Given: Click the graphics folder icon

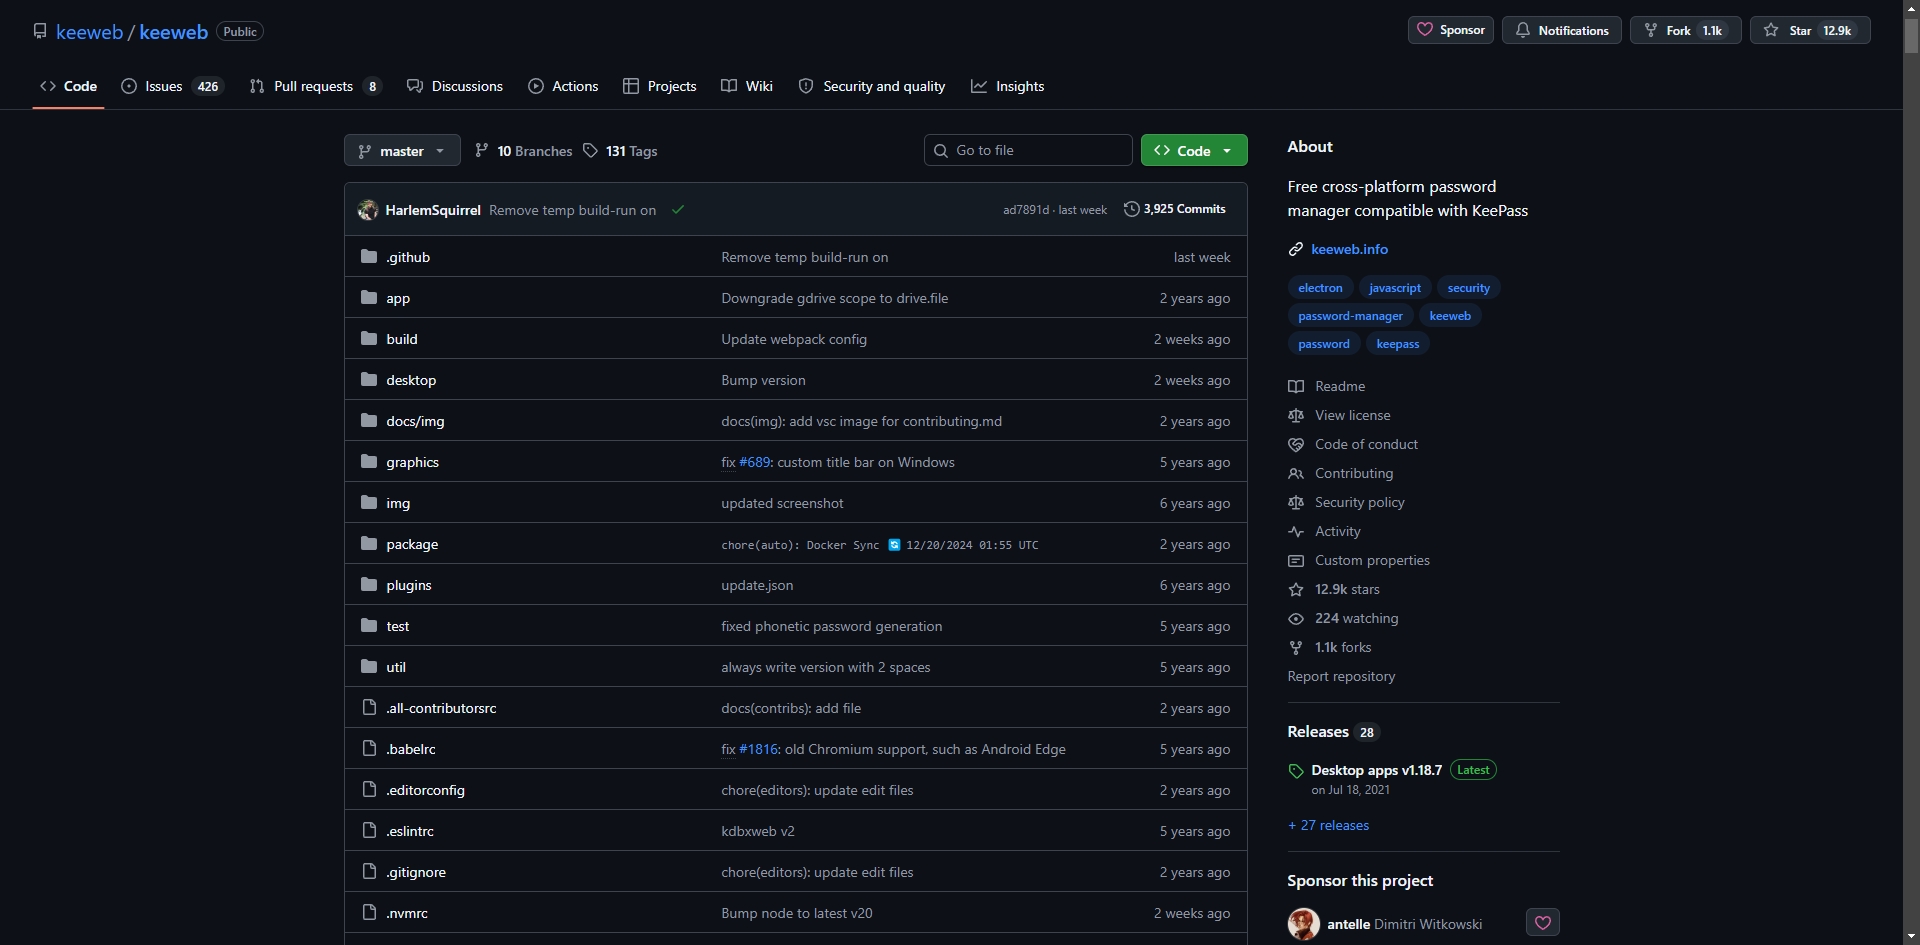Looking at the screenshot, I should tap(369, 462).
